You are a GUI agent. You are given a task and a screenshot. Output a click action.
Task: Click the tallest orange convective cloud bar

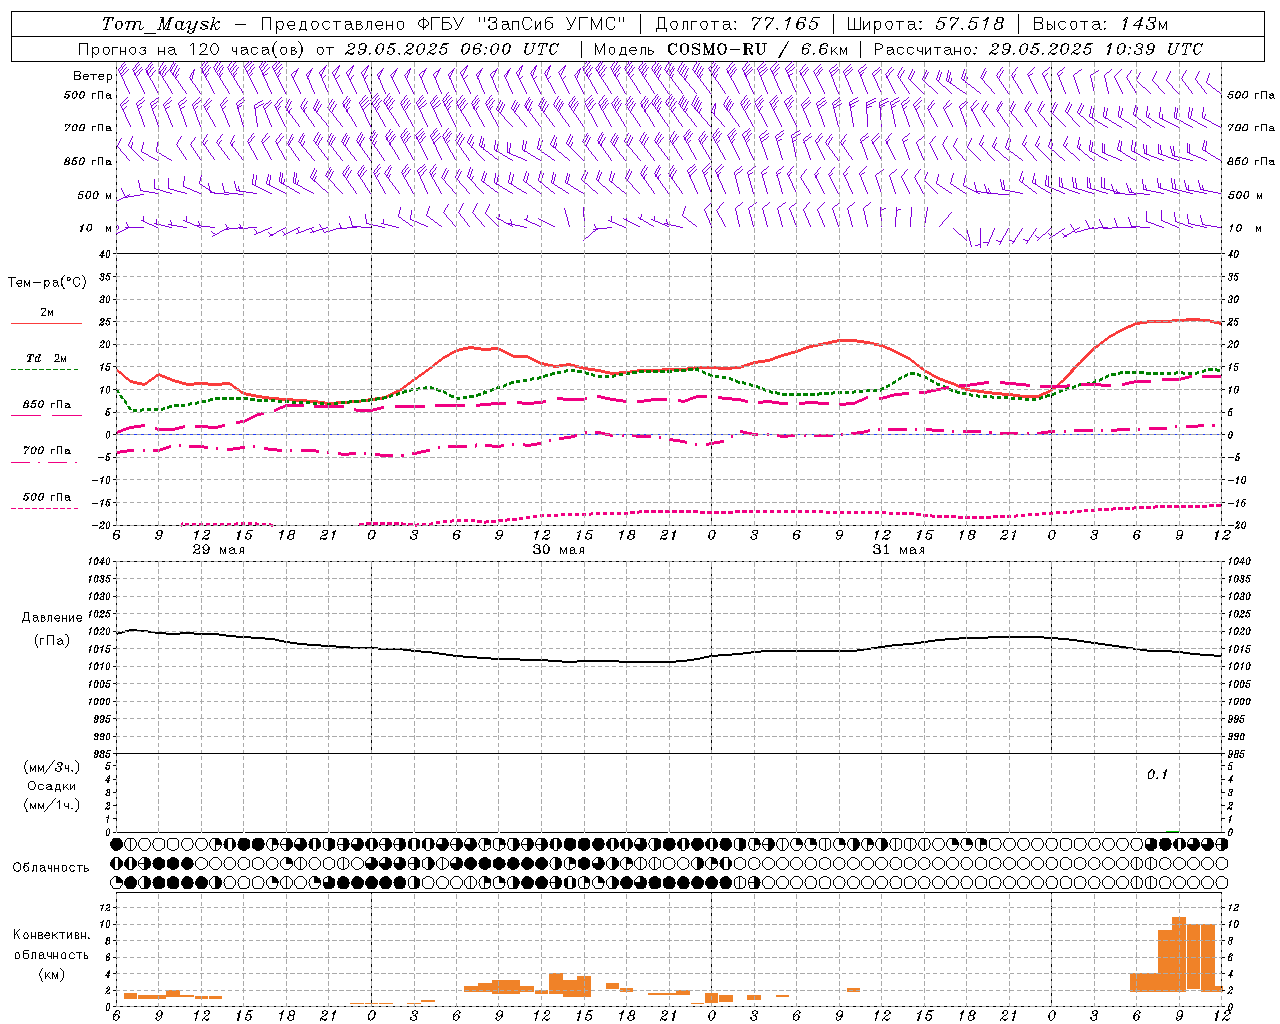coord(1179,953)
